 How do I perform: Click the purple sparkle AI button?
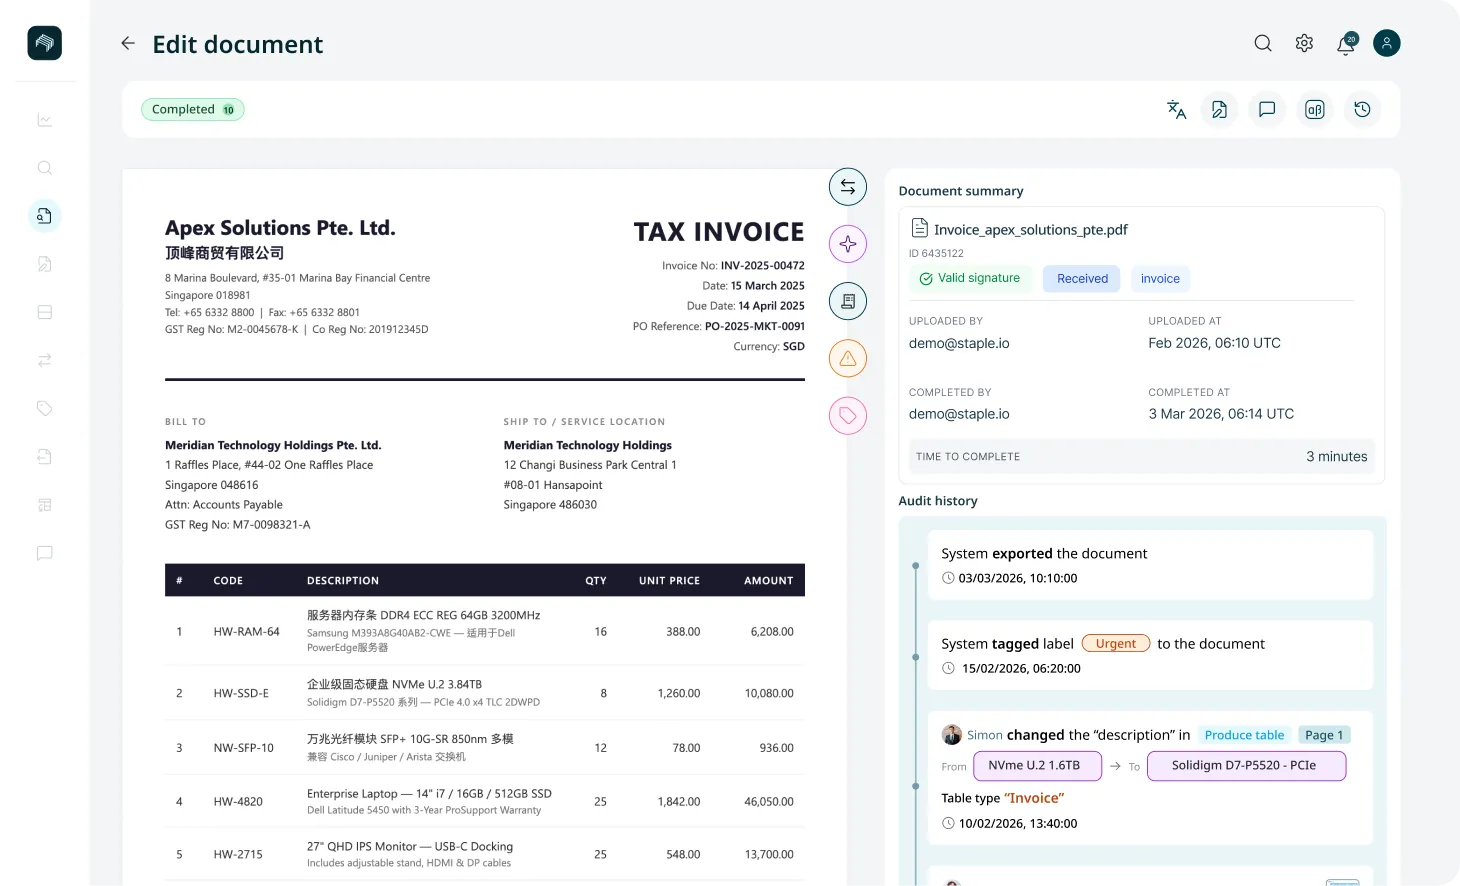(848, 244)
